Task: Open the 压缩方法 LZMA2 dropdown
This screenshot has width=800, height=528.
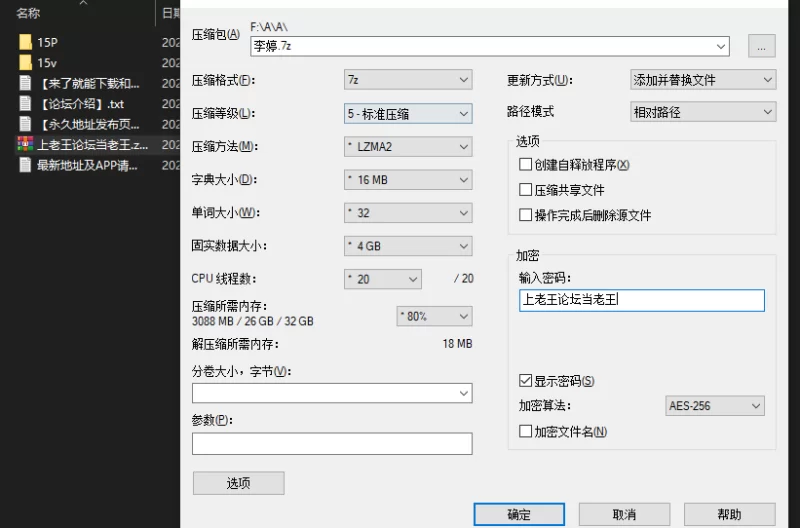Action: click(x=408, y=147)
